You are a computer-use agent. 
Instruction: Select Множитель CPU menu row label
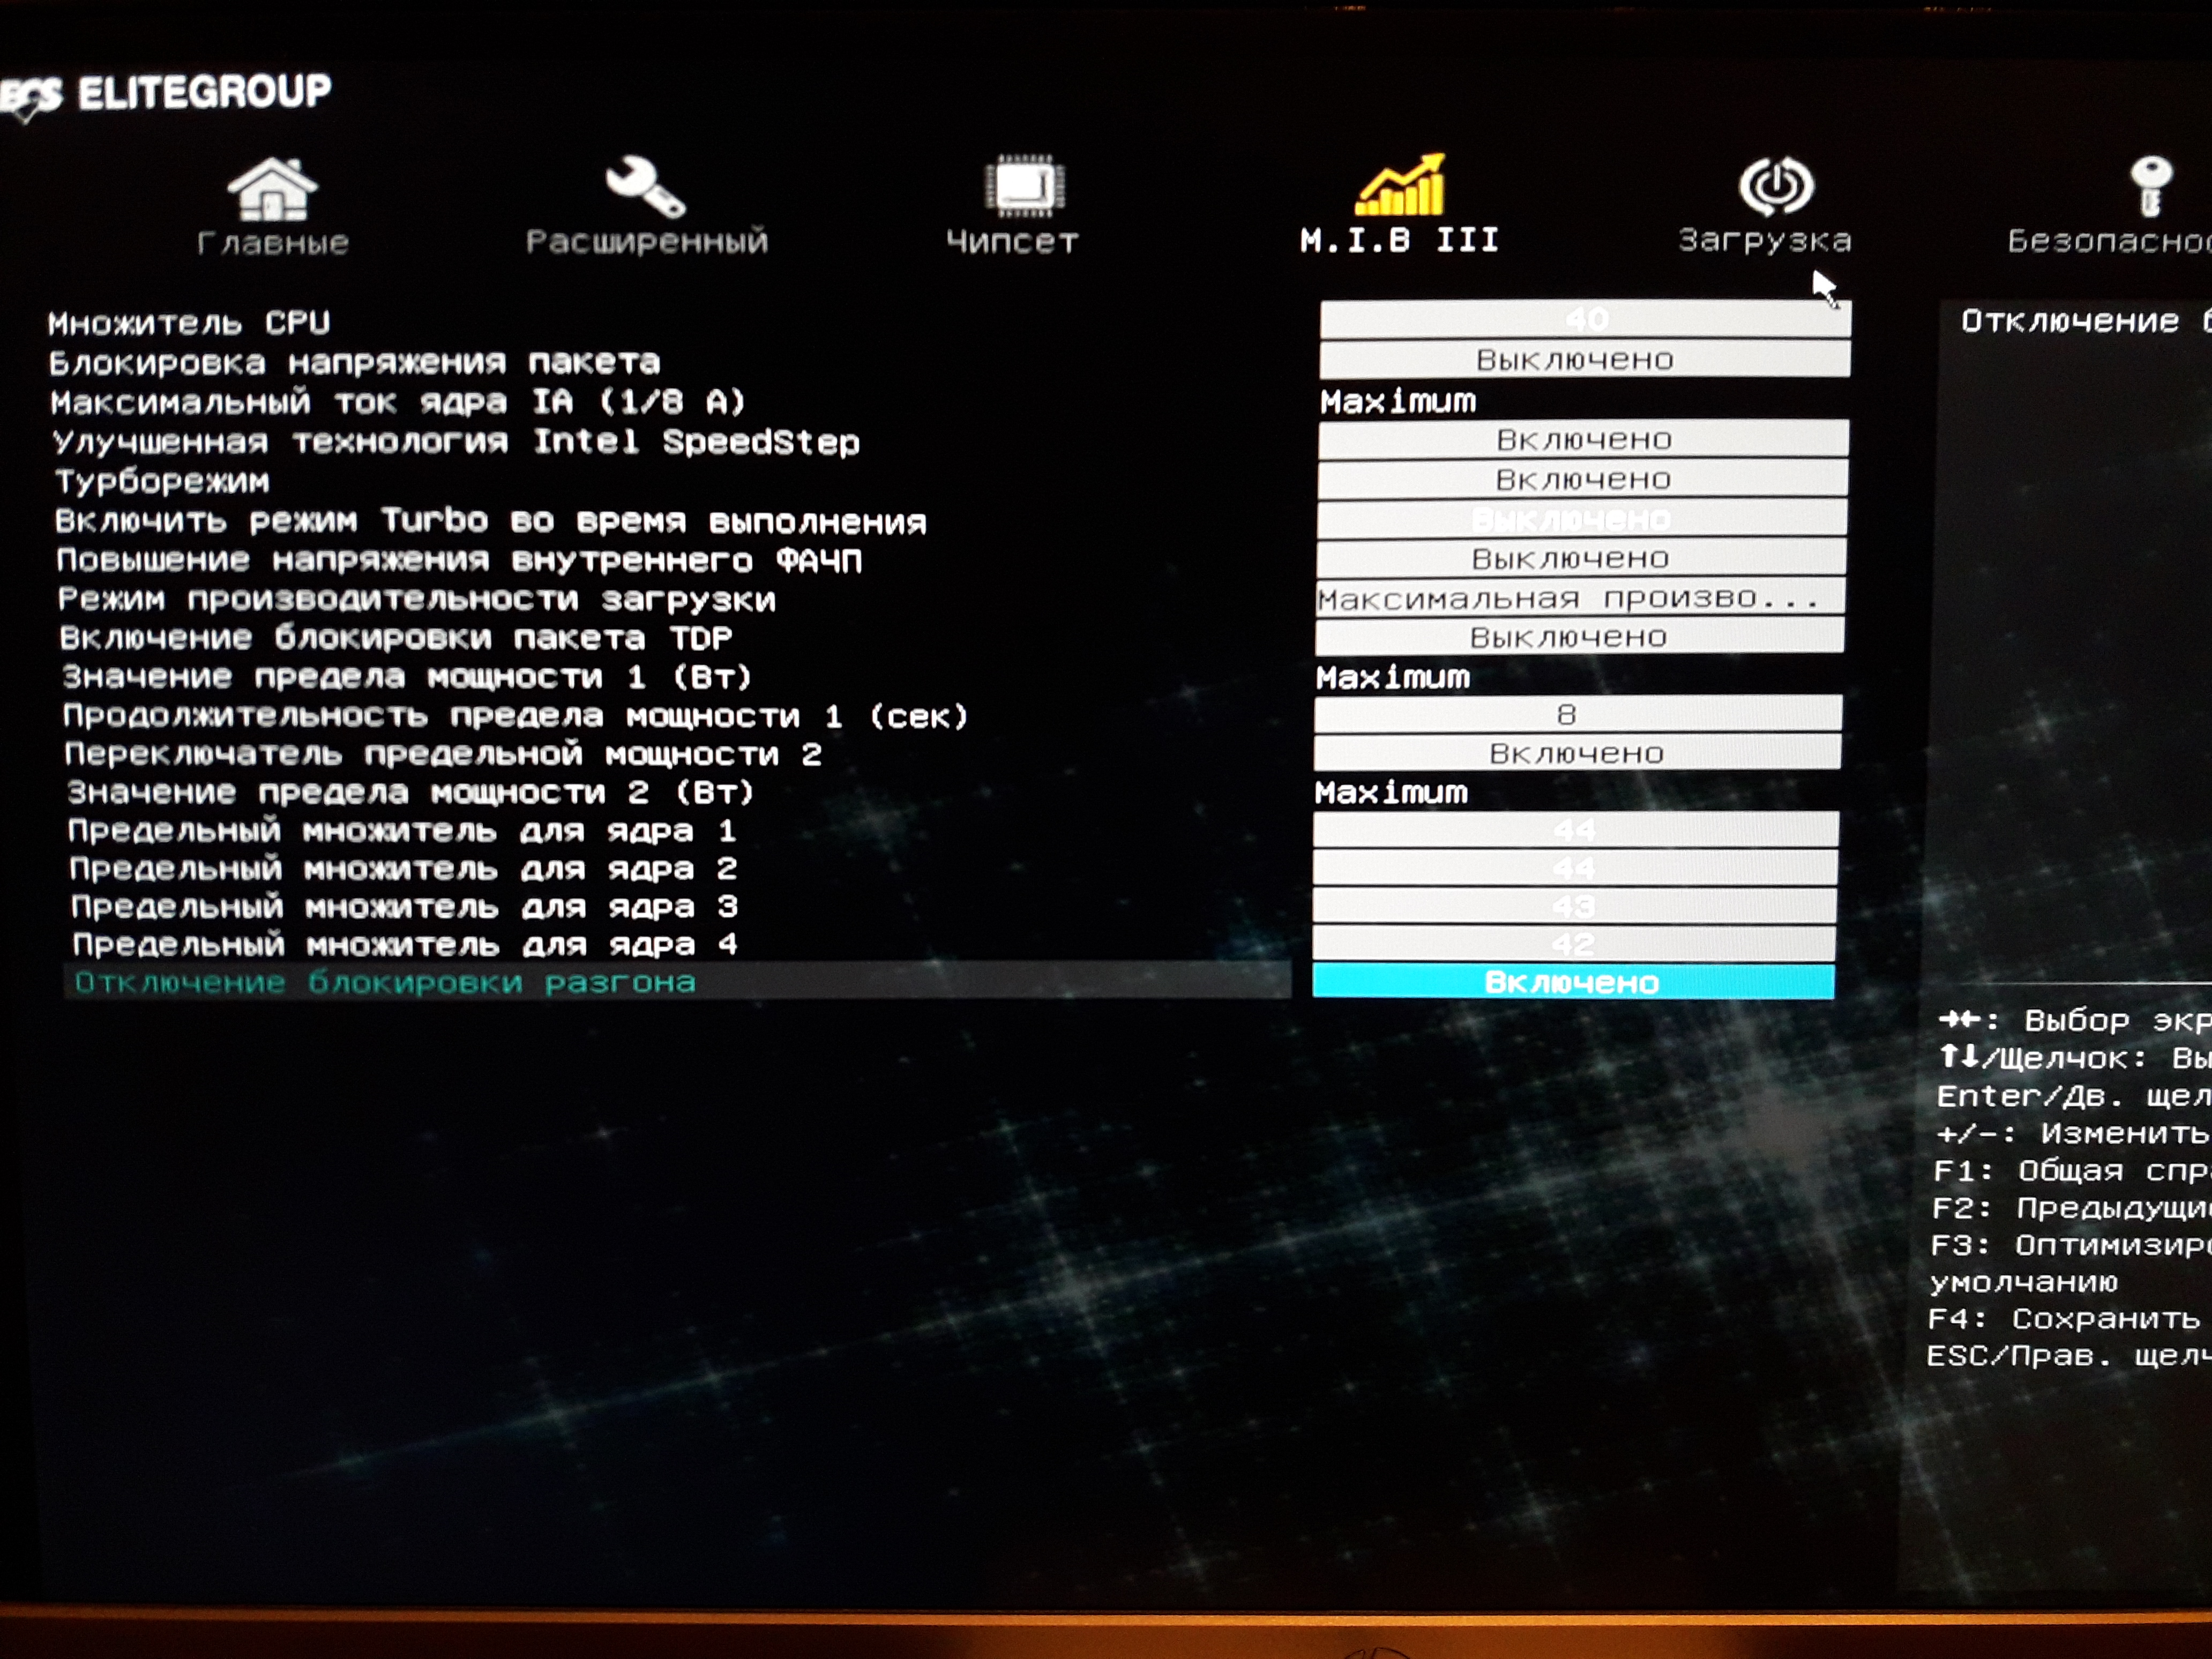click(189, 323)
